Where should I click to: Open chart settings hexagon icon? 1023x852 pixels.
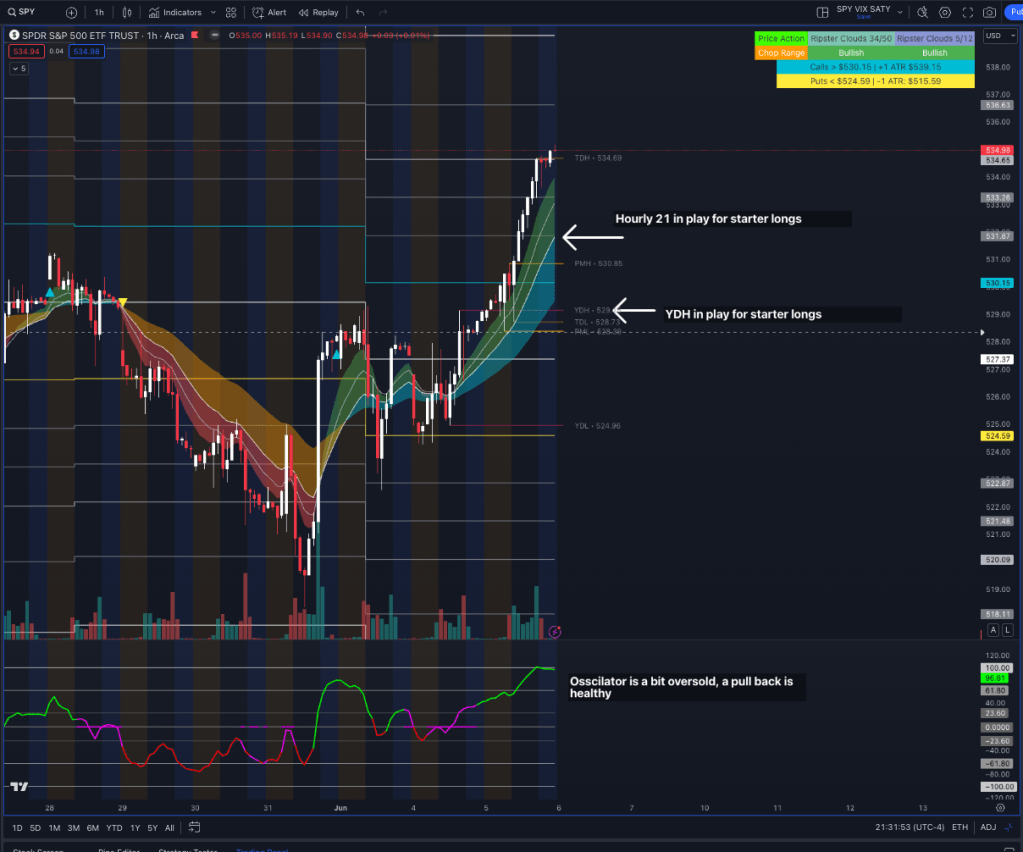[945, 13]
